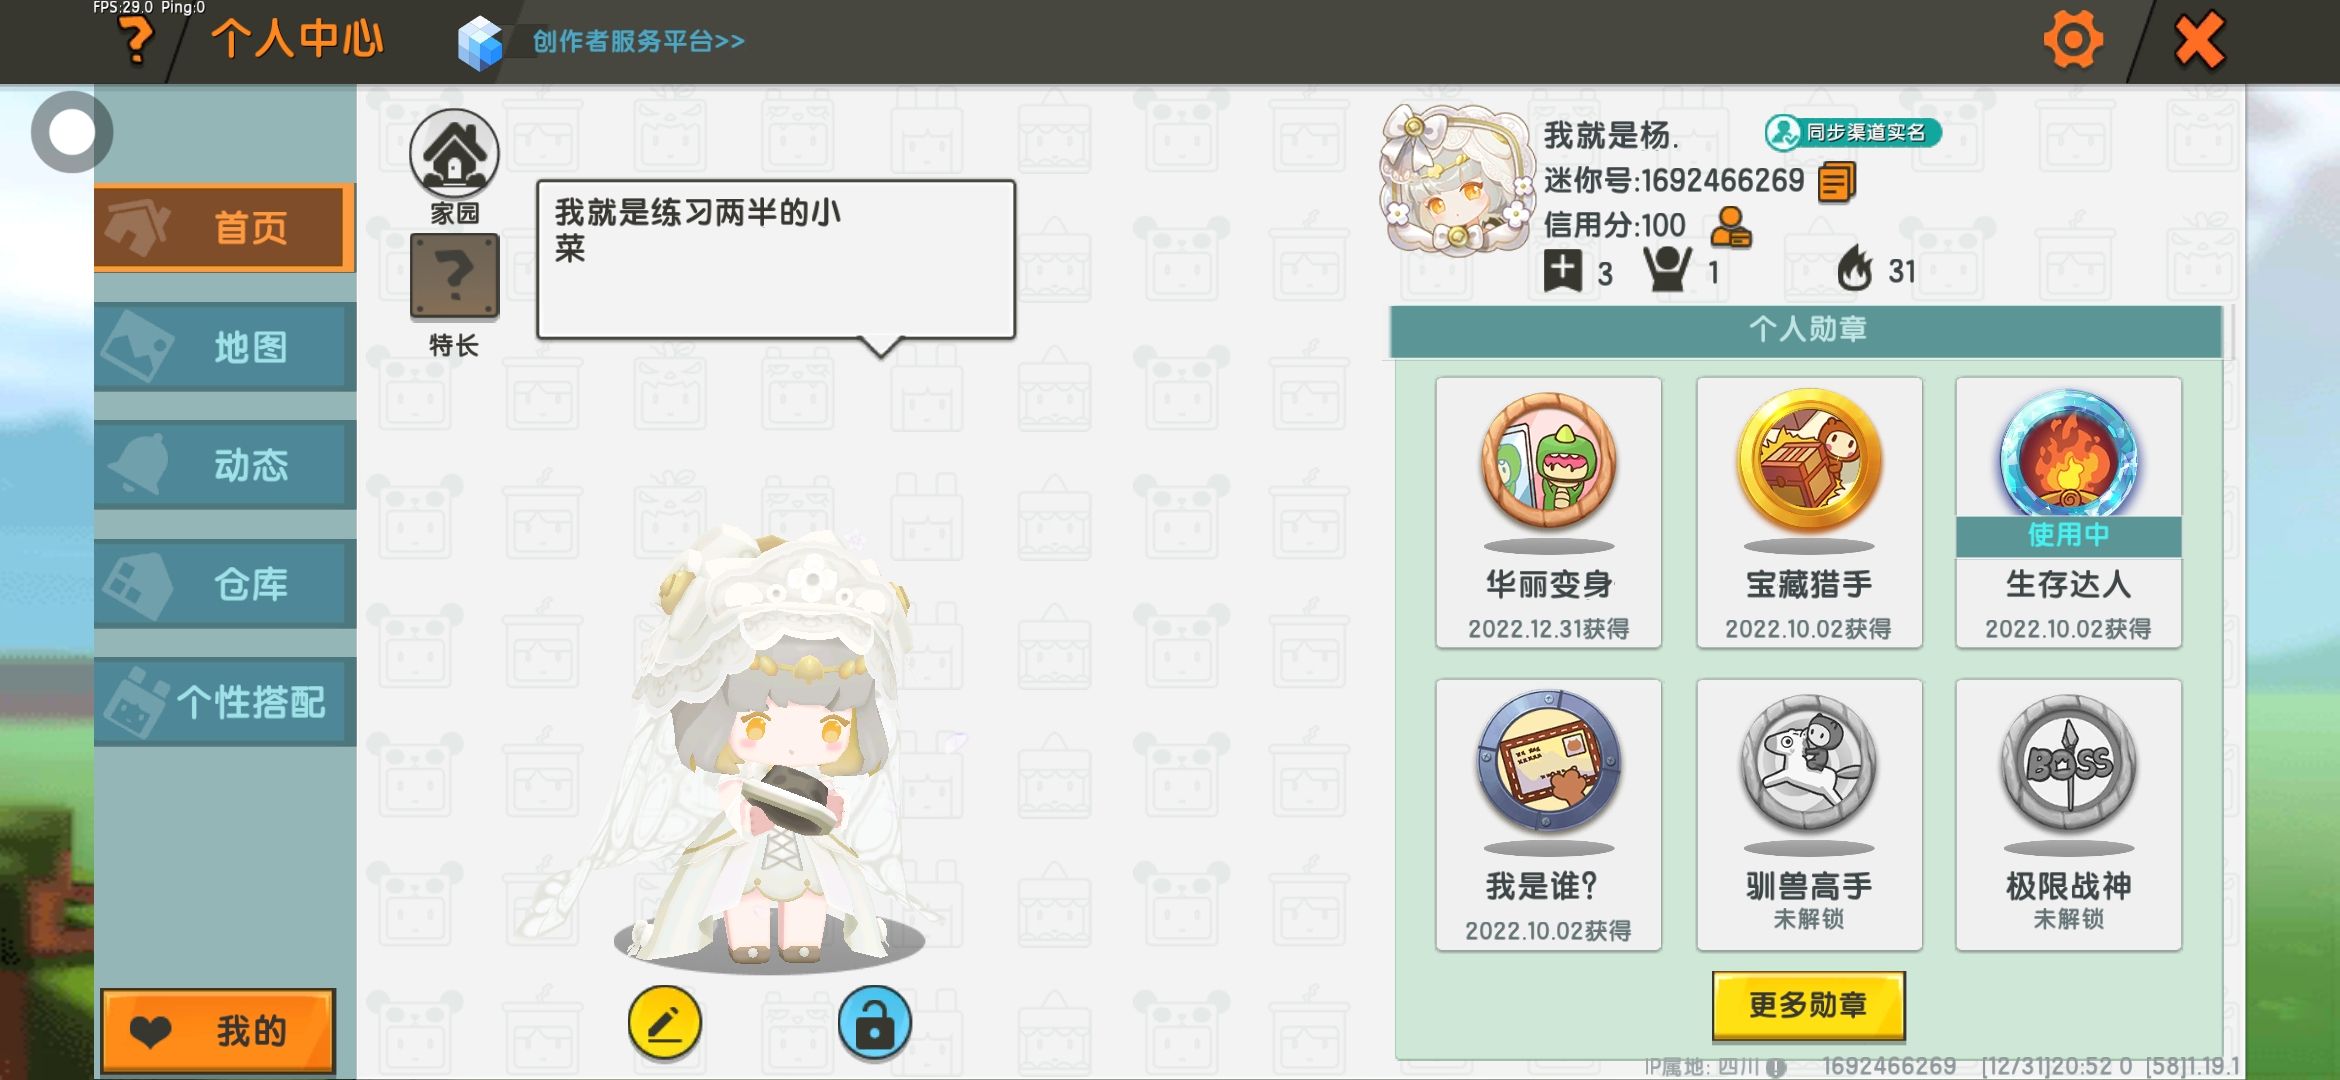Click the yellow pencil edit icon
This screenshot has width=2340, height=1080.
click(665, 1023)
